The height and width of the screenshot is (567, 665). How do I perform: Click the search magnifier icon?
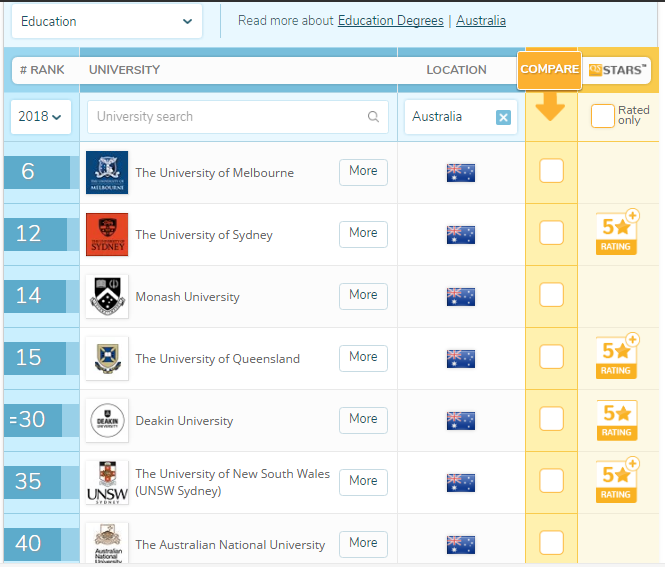pyautogui.click(x=373, y=117)
